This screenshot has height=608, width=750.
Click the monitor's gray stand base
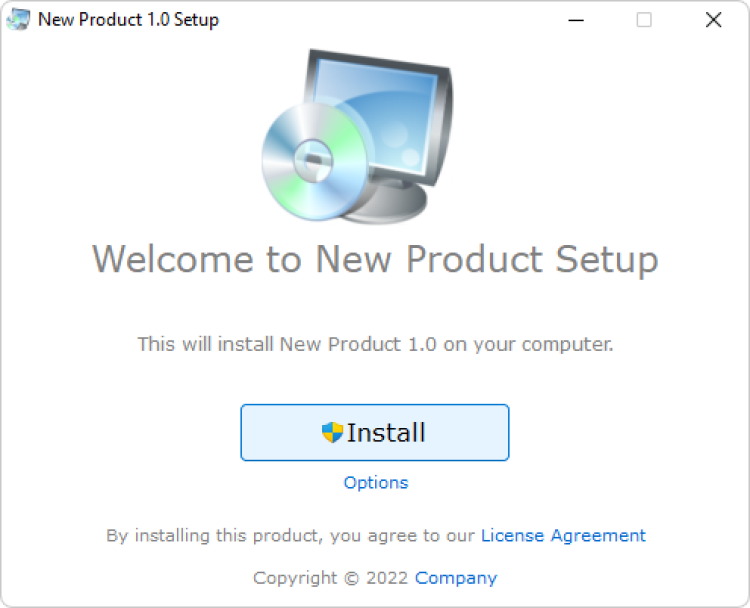point(400,208)
